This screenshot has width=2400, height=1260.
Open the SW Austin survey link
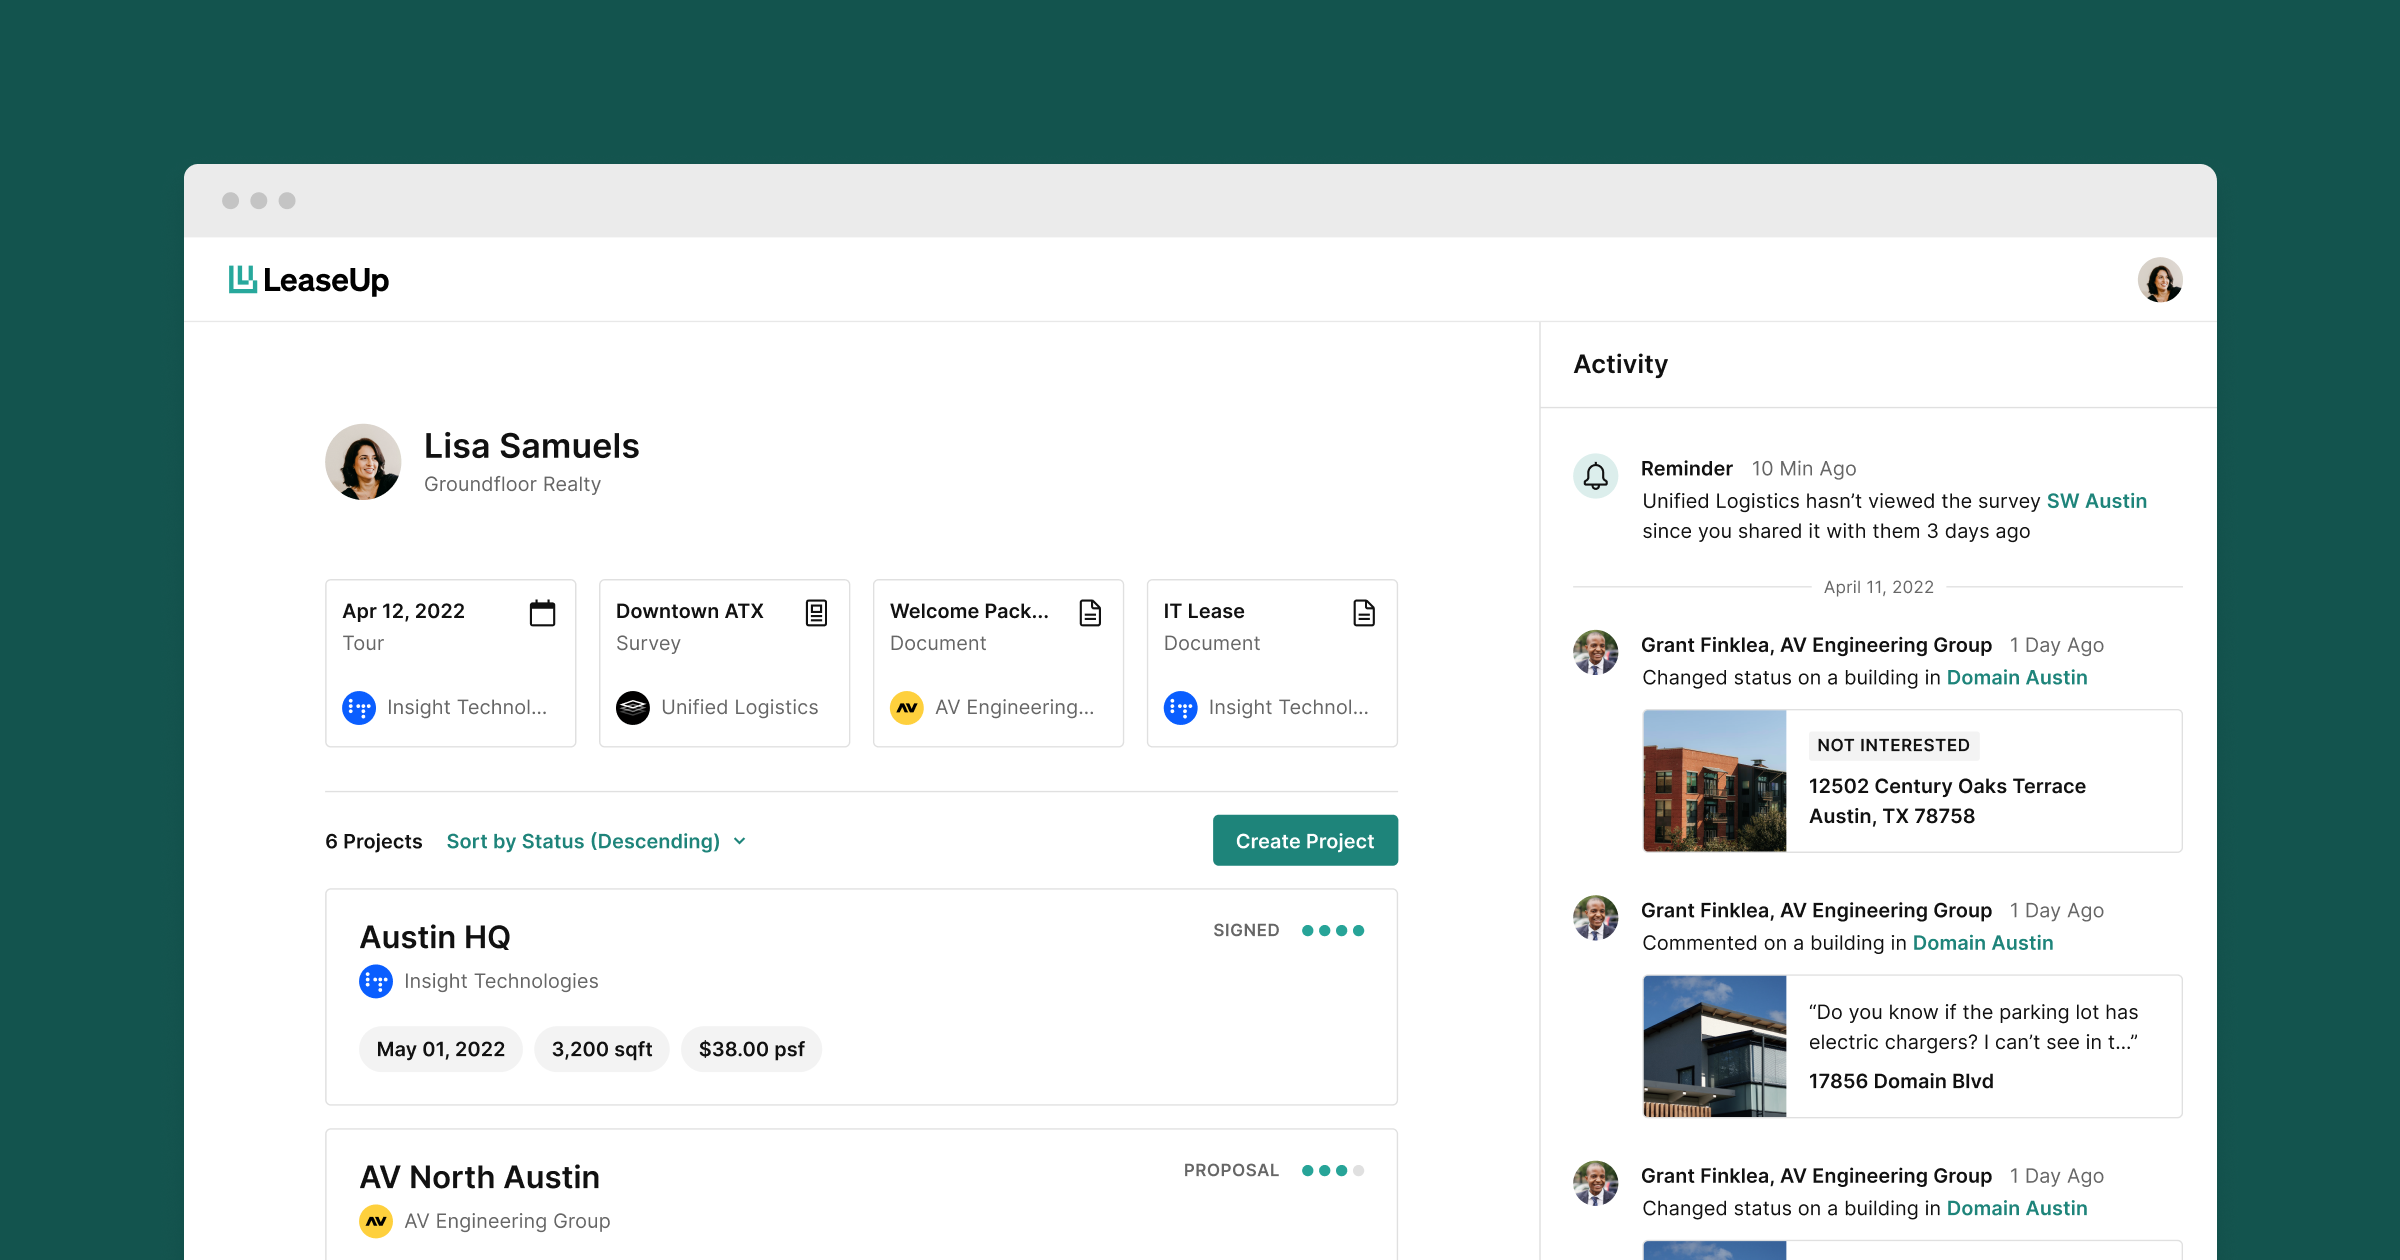coord(2097,500)
